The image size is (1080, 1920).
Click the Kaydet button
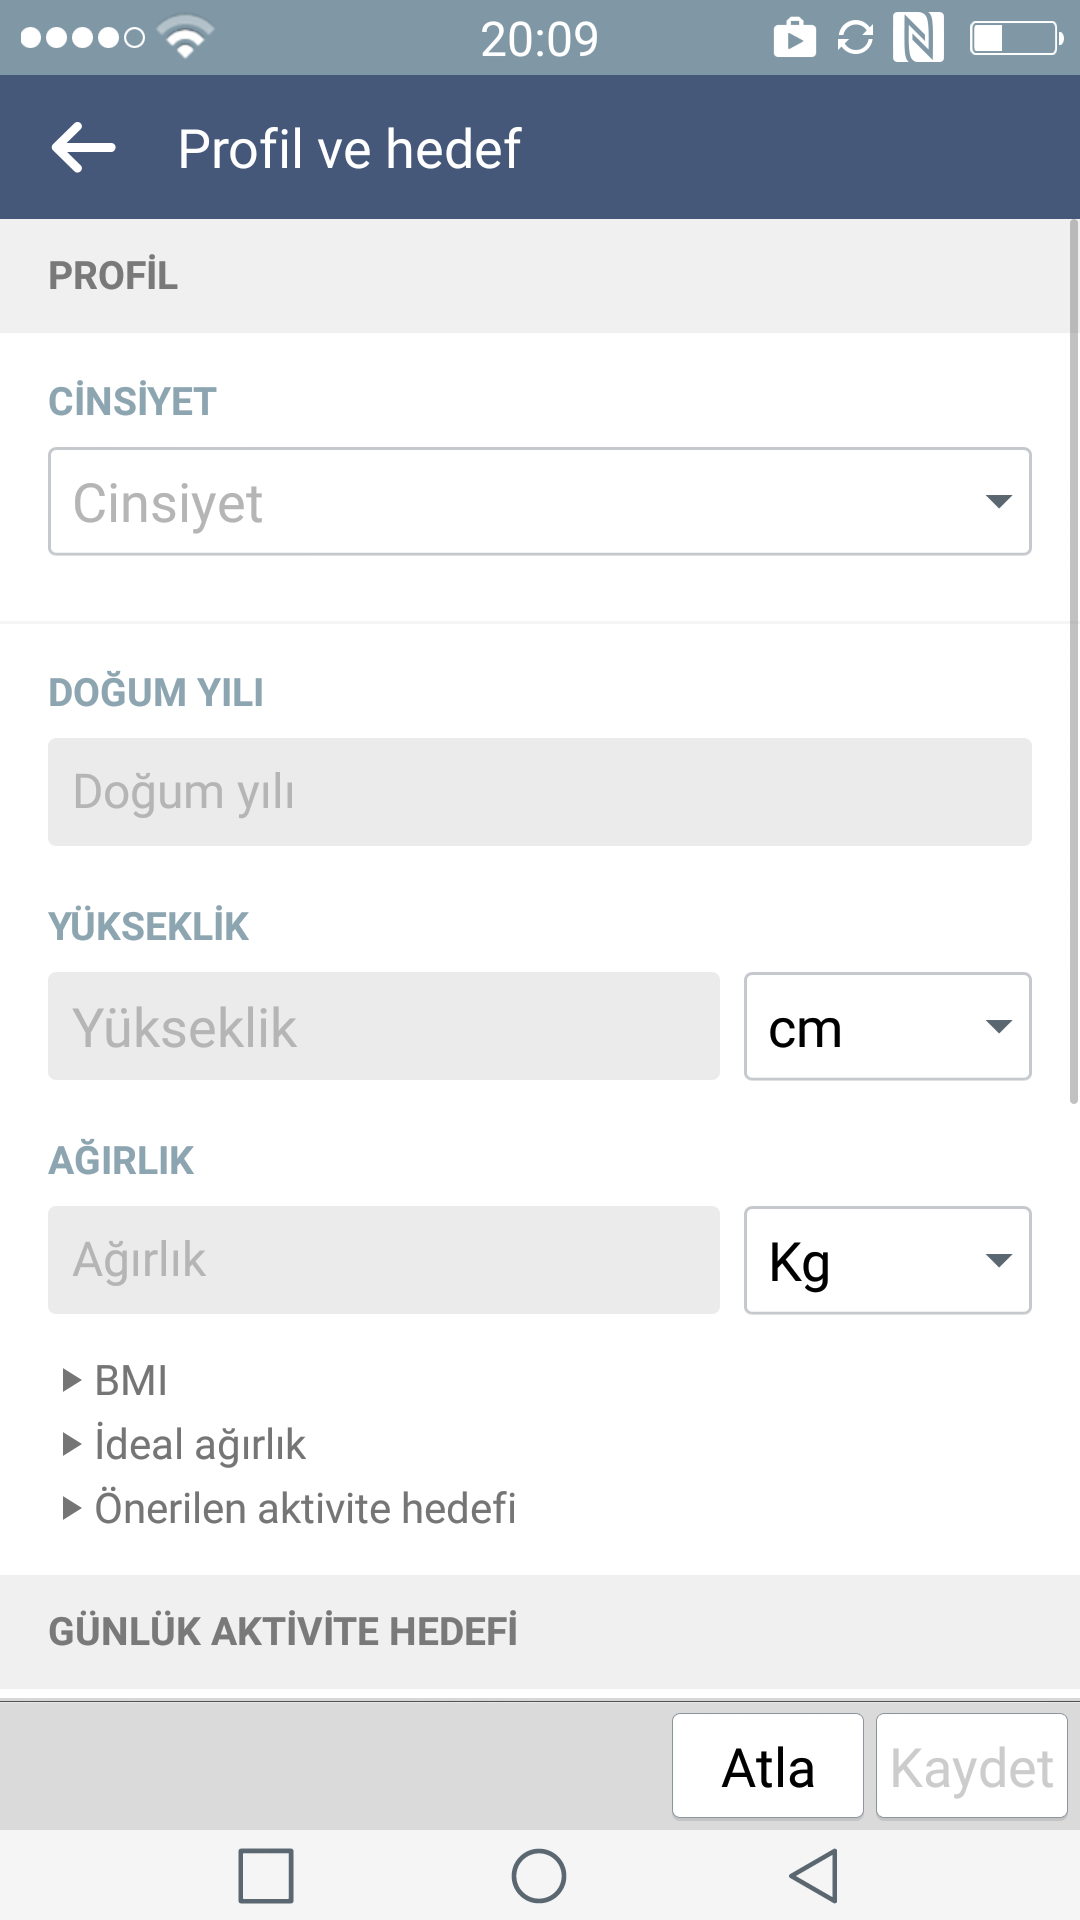(972, 1766)
